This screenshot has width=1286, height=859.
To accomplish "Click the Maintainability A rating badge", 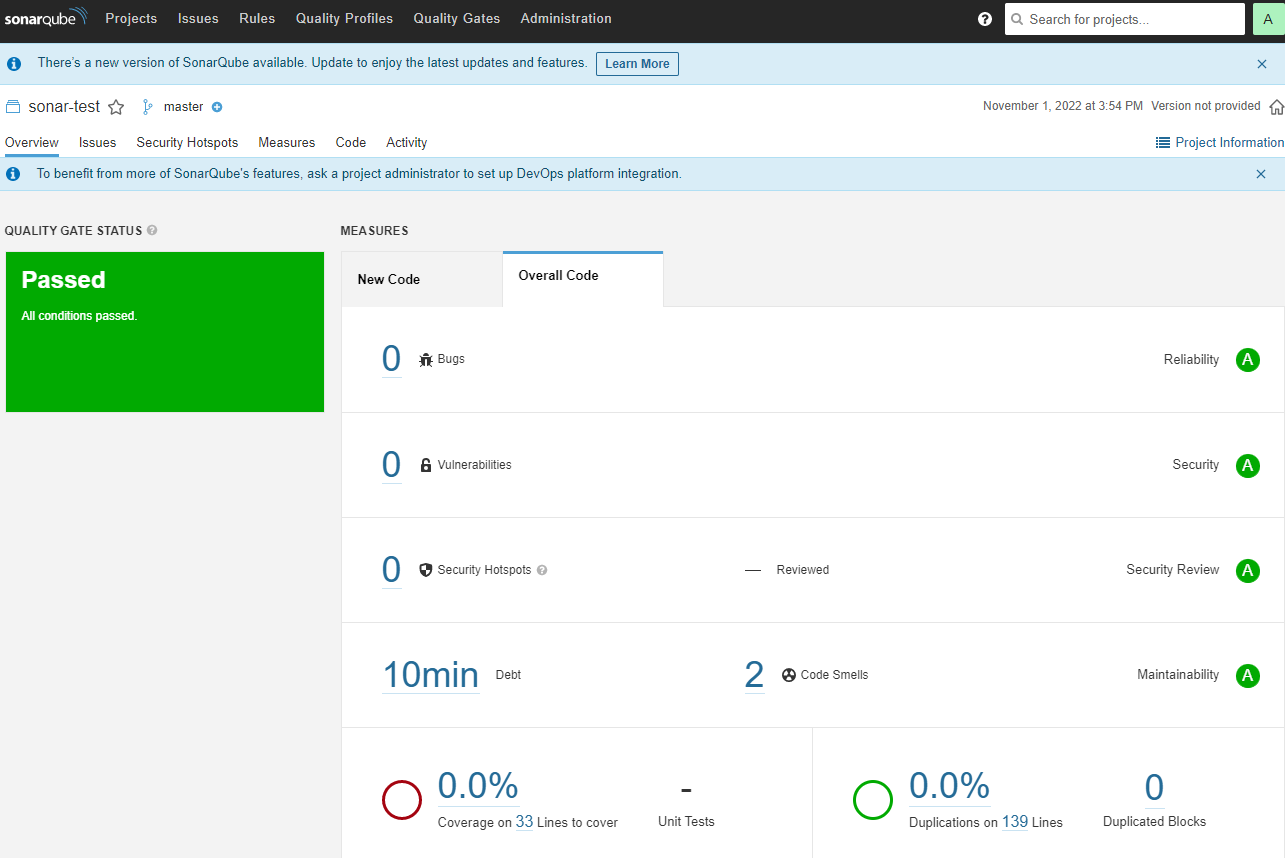I will (1247, 675).
